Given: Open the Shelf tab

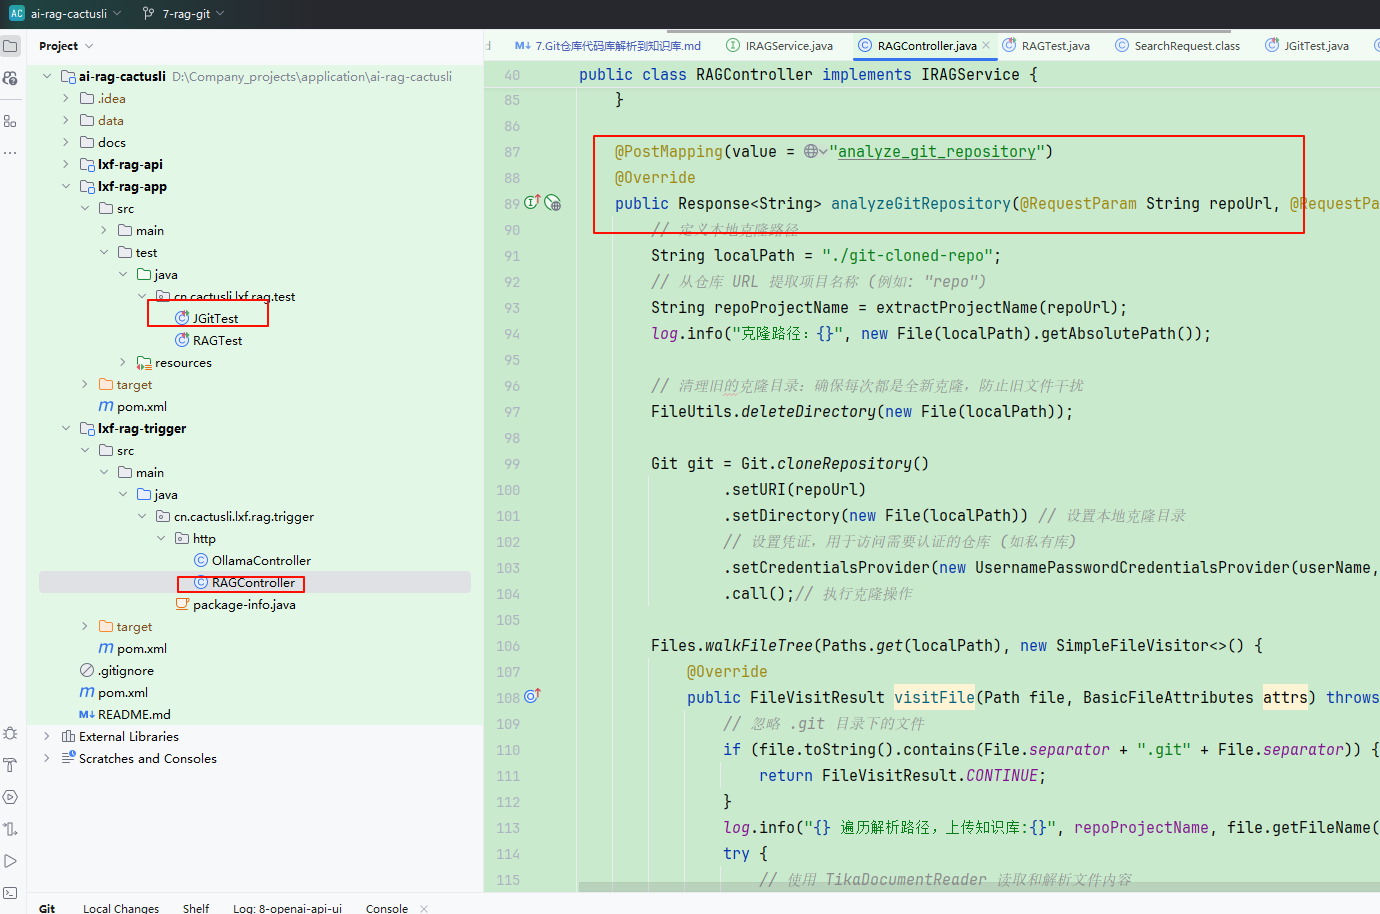Looking at the screenshot, I should click(196, 908).
